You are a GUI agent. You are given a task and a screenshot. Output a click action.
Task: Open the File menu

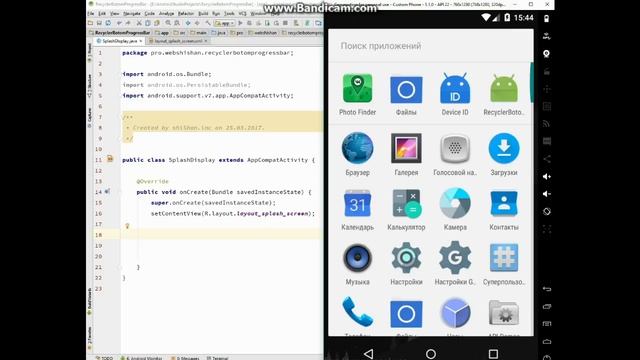click(x=91, y=13)
